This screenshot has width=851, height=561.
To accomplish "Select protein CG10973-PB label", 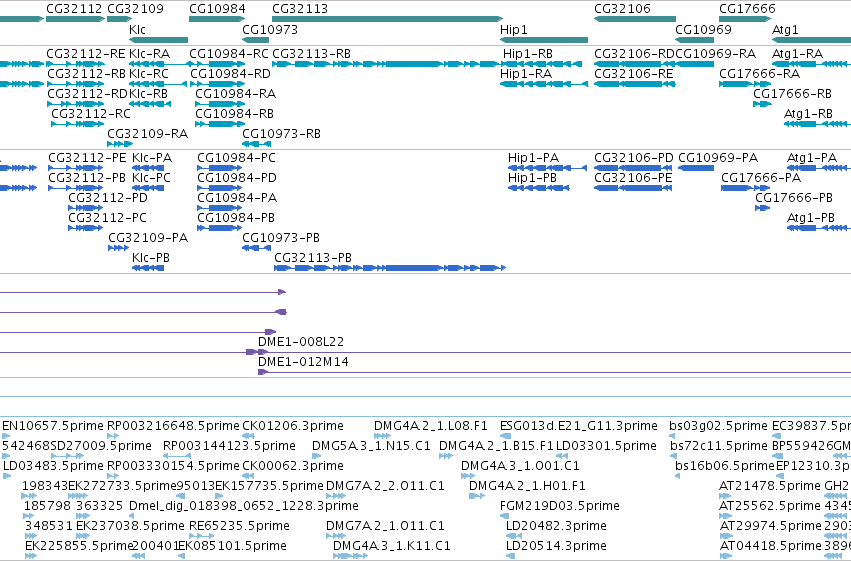I will coord(281,238).
